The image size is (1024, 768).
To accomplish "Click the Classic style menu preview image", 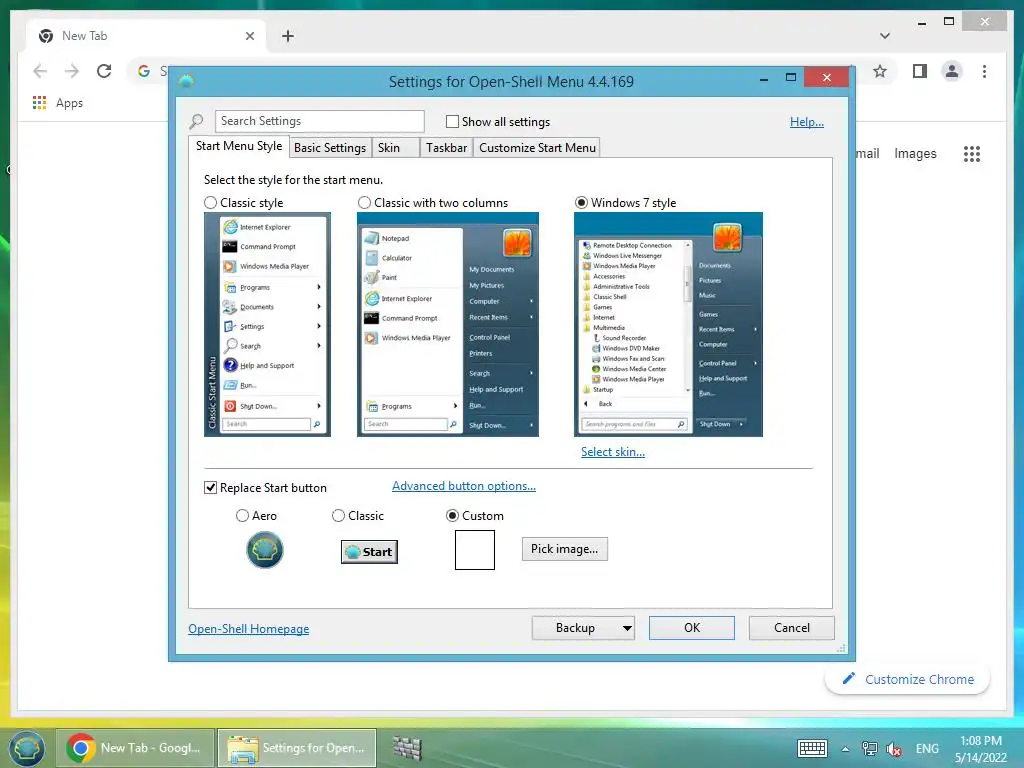I will click(267, 325).
